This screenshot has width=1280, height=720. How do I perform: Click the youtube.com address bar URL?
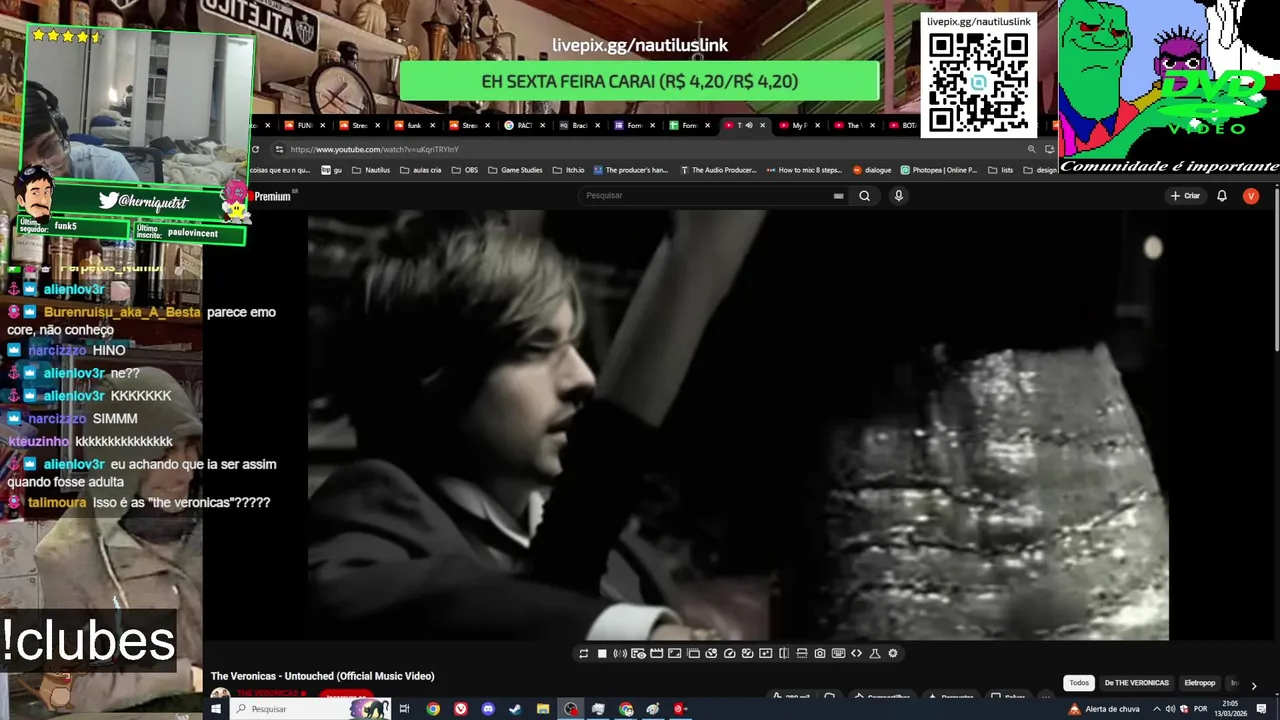(x=375, y=149)
